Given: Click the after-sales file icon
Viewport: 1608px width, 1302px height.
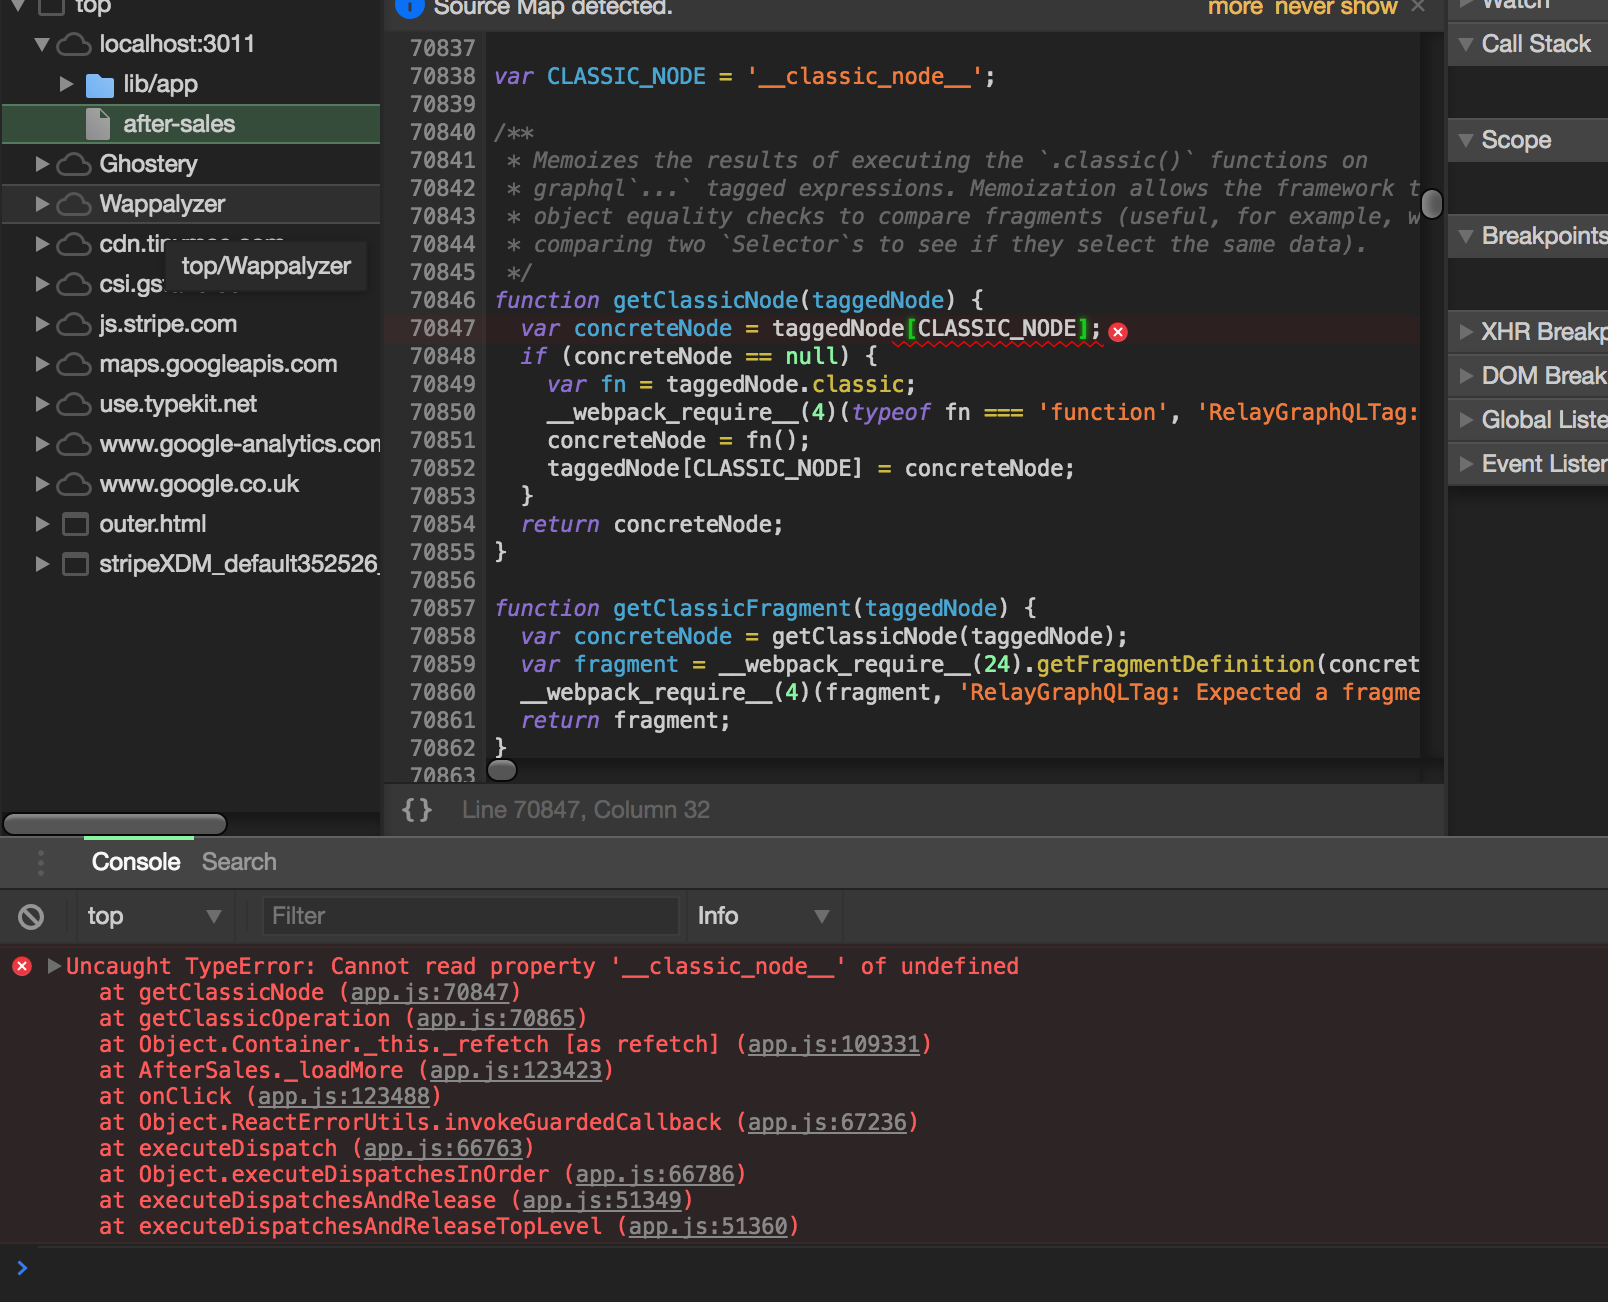Looking at the screenshot, I should (x=98, y=124).
